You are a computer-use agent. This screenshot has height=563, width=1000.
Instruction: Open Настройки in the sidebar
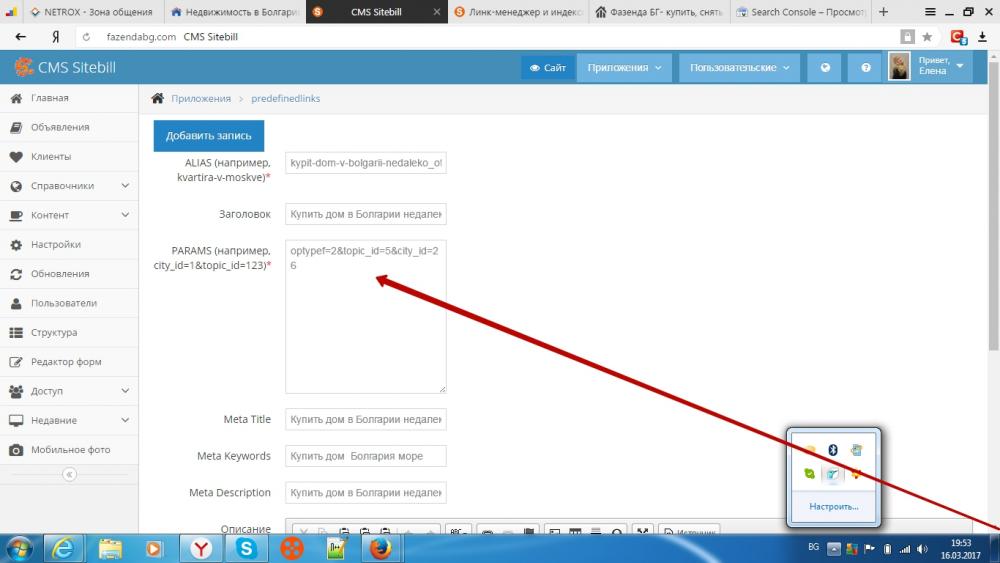pyautogui.click(x=69, y=245)
